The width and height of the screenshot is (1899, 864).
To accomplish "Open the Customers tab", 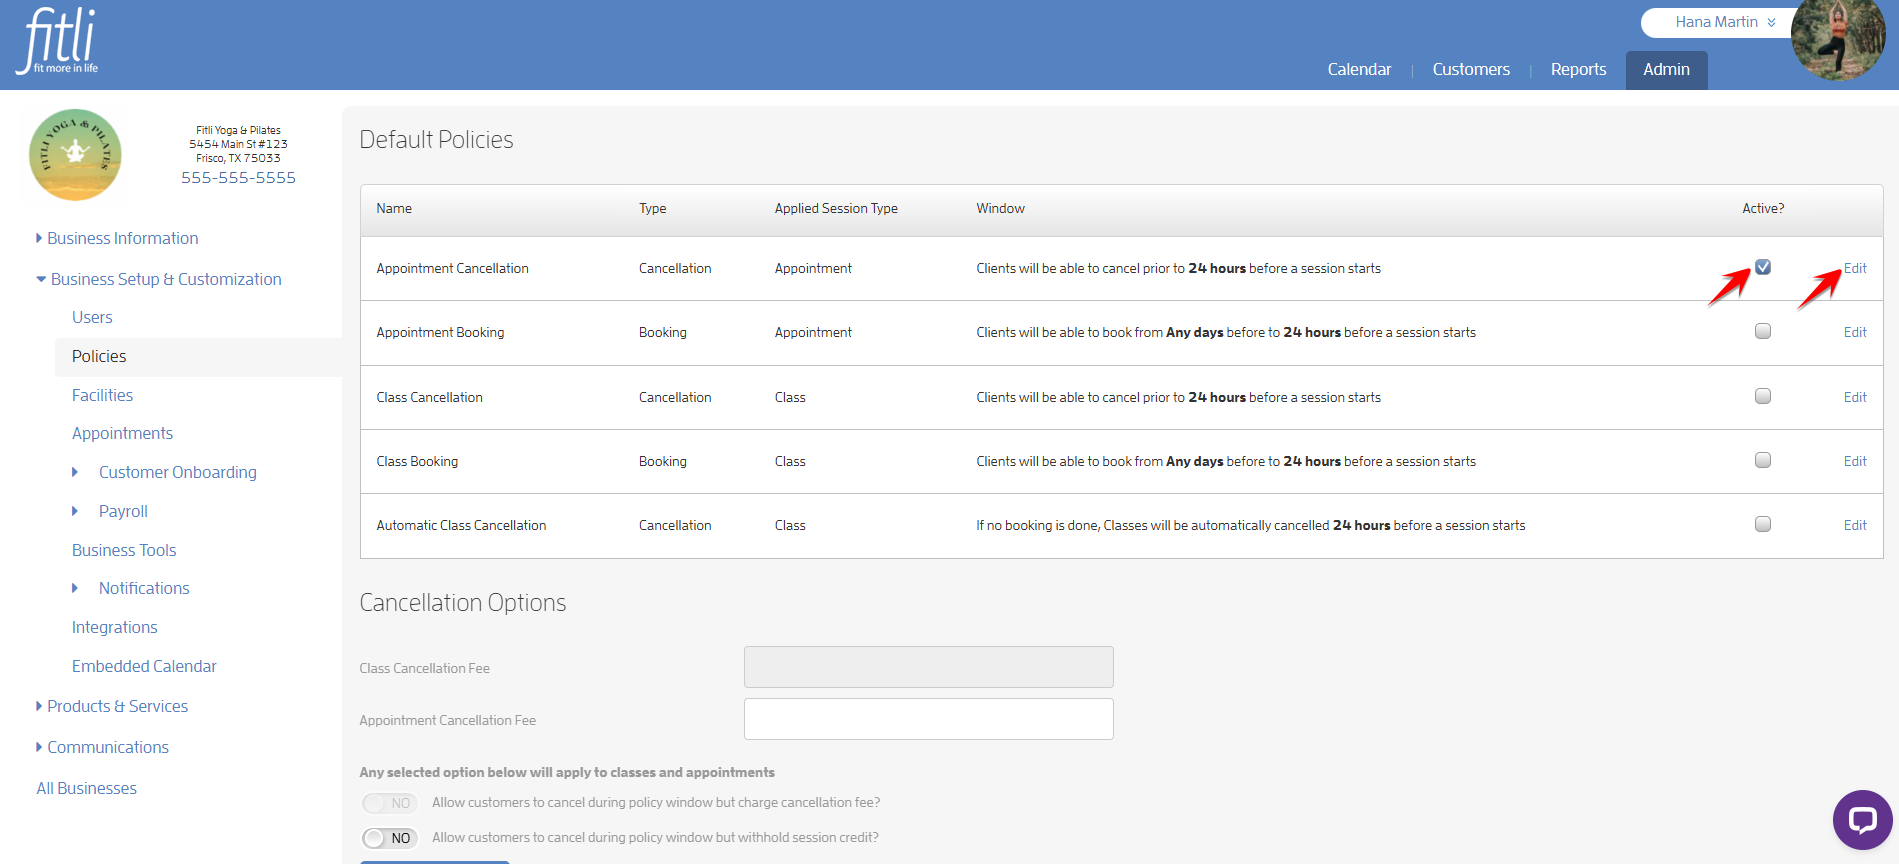I will (1471, 69).
